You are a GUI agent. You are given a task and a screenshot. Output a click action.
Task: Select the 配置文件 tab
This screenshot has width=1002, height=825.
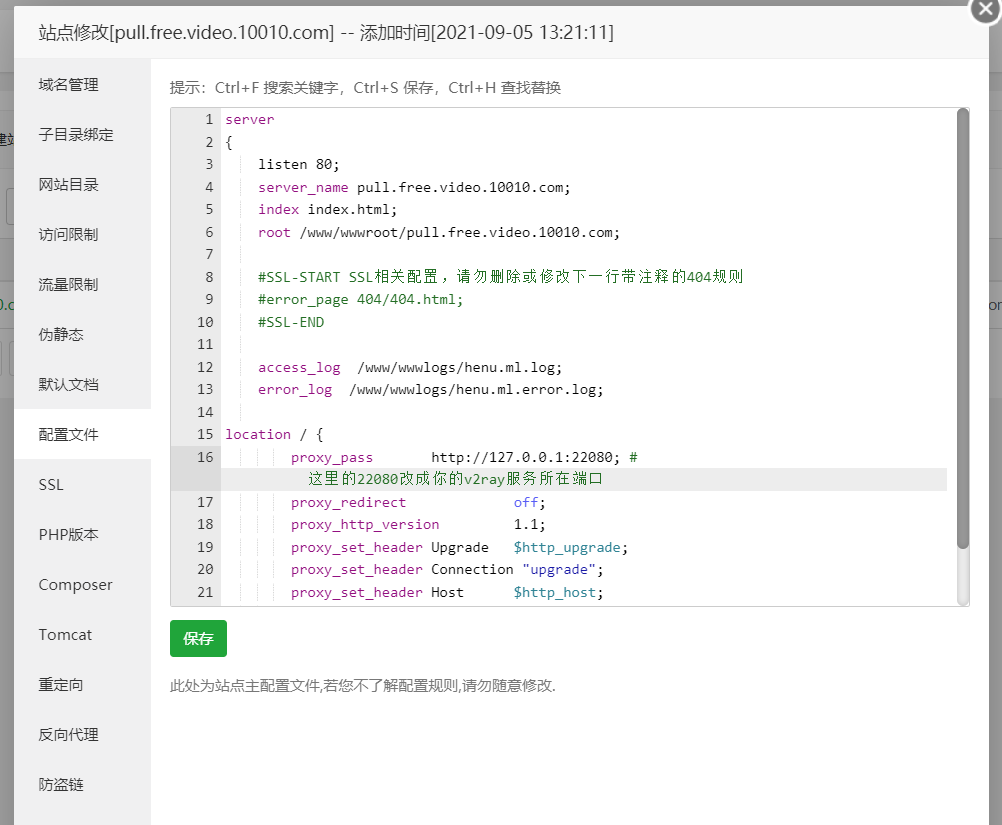click(69, 435)
